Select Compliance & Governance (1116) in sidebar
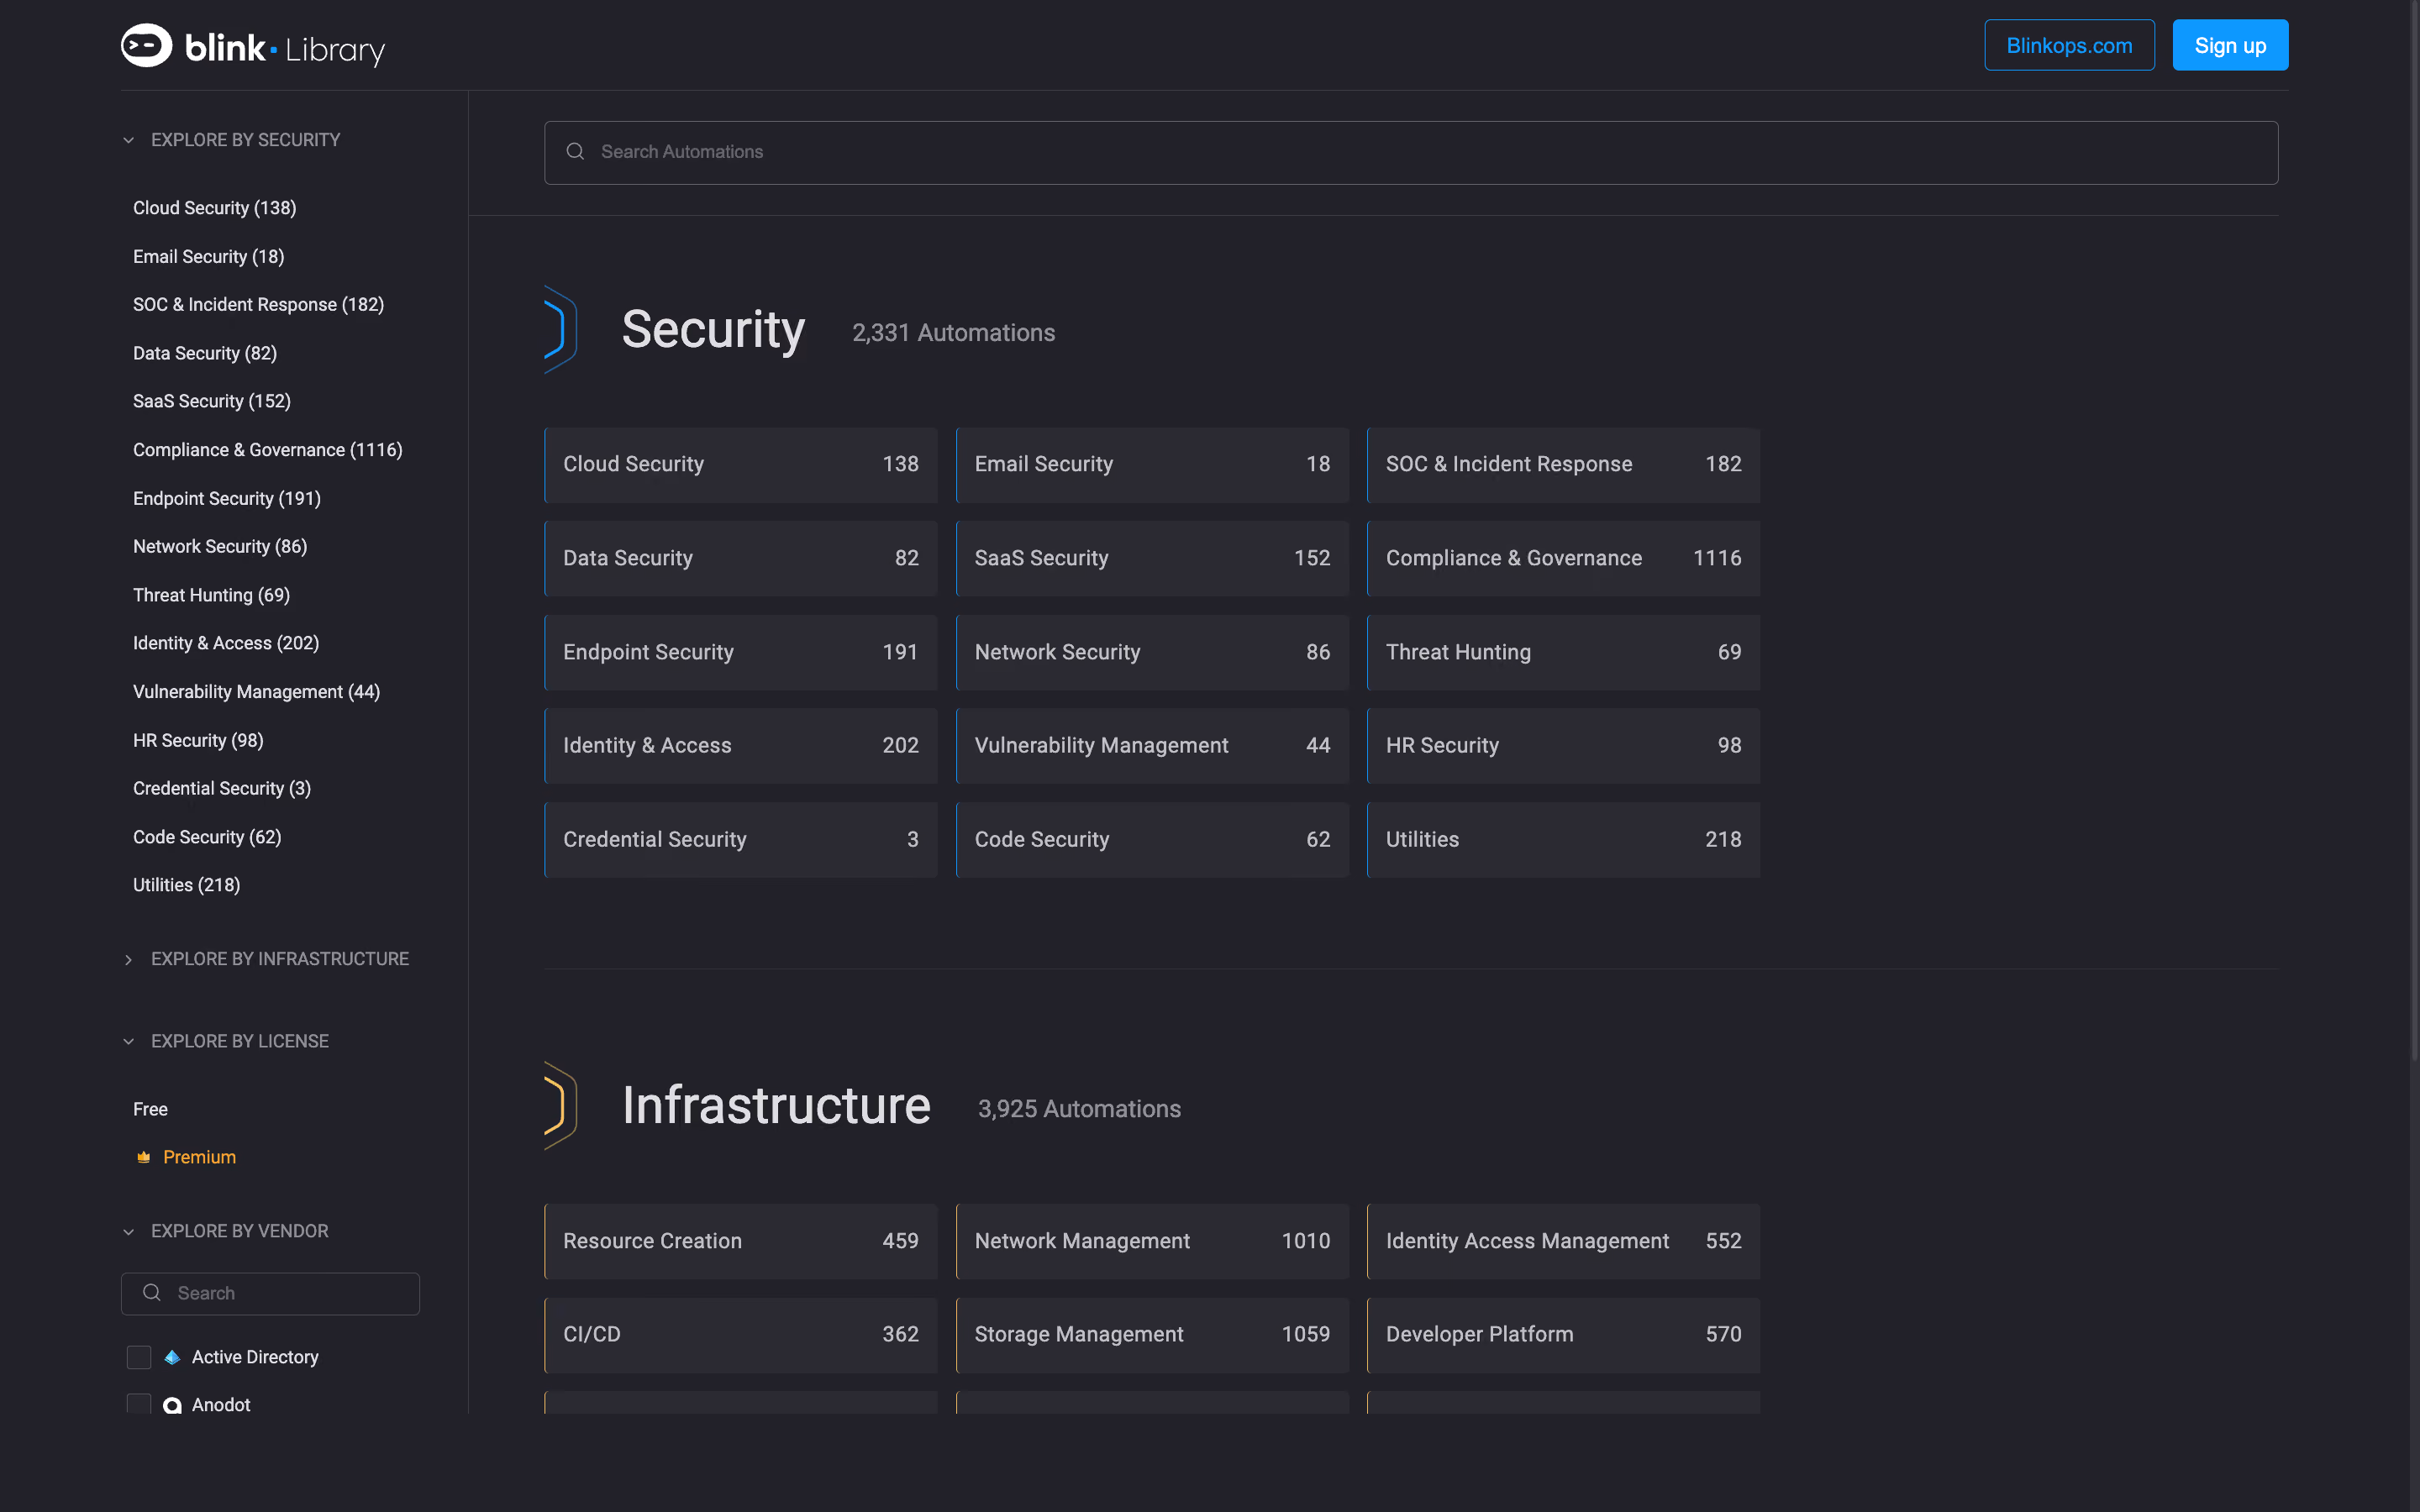The image size is (2420, 1512). [267, 450]
